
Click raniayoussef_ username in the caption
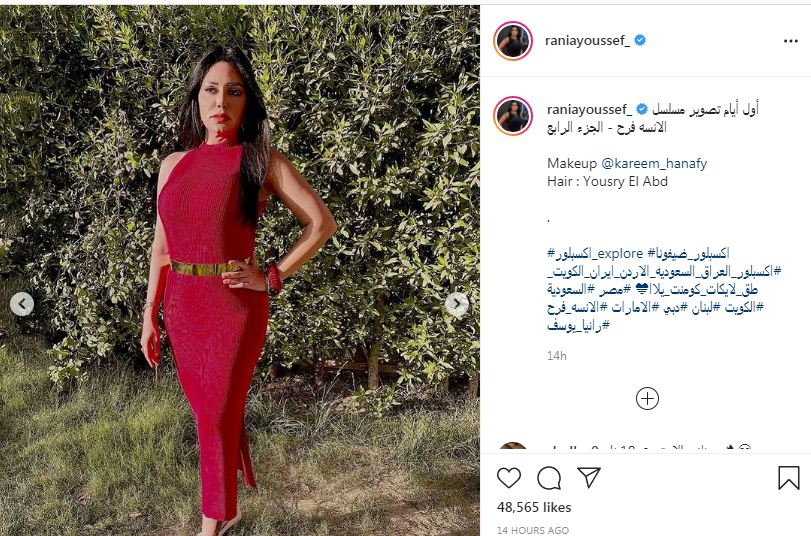click(590, 109)
